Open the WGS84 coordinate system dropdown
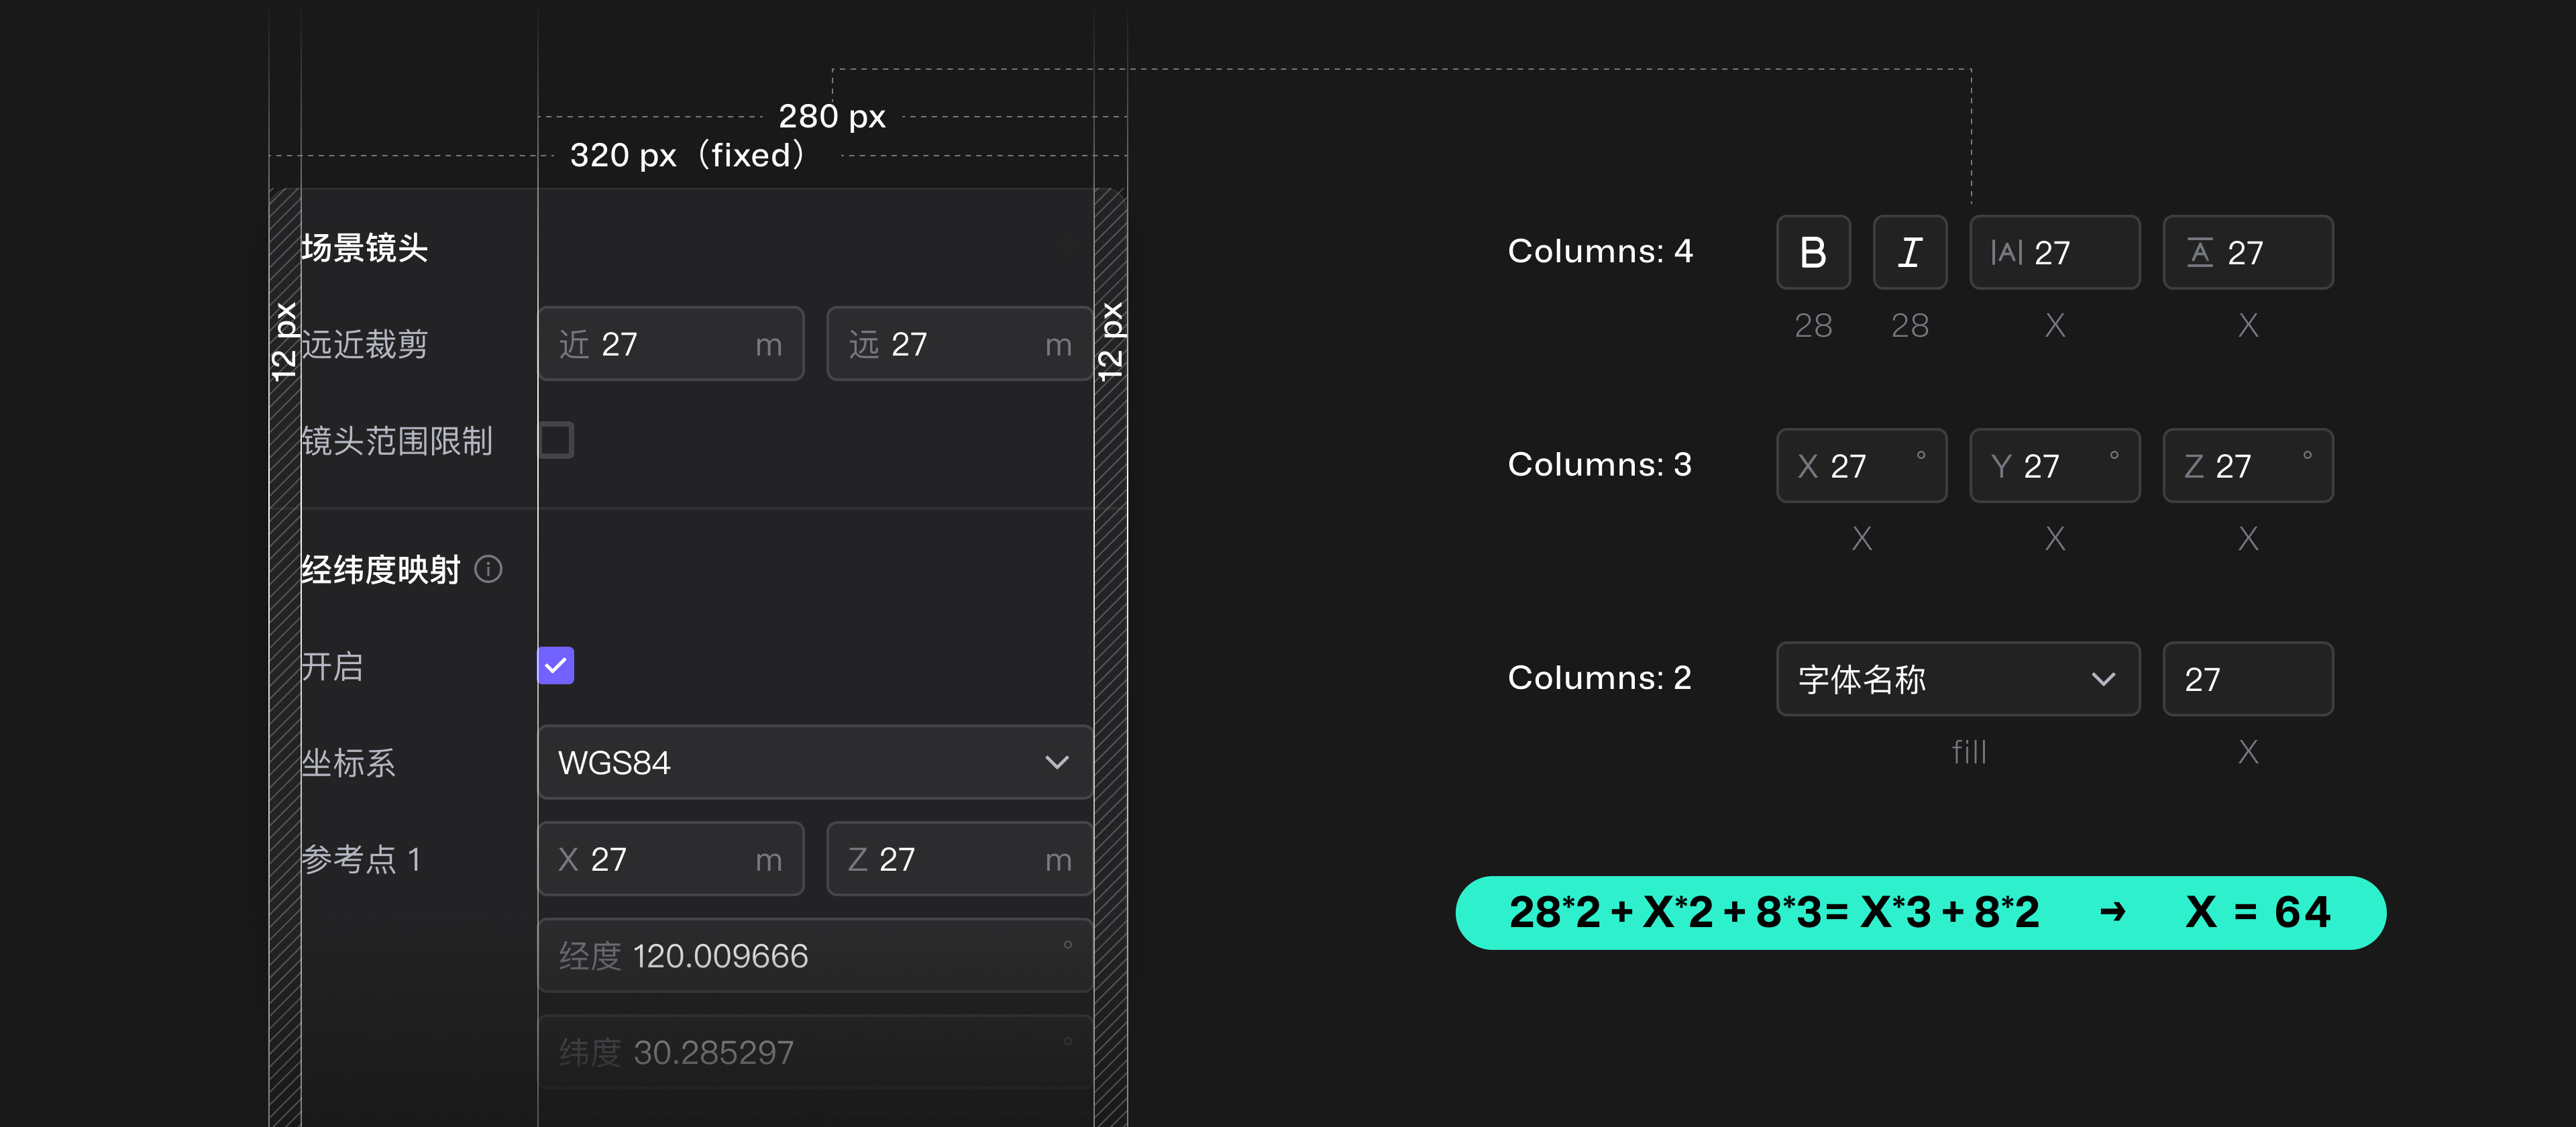2576x1127 pixels. [814, 762]
